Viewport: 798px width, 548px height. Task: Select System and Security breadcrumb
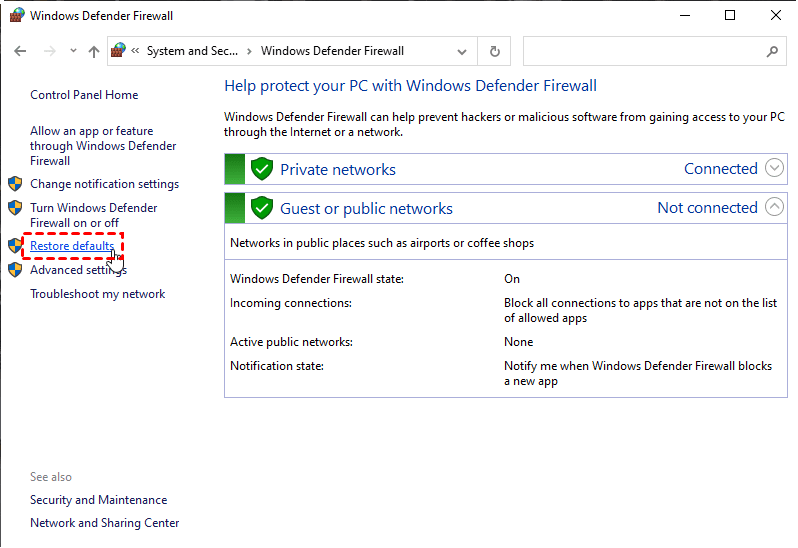tap(192, 51)
